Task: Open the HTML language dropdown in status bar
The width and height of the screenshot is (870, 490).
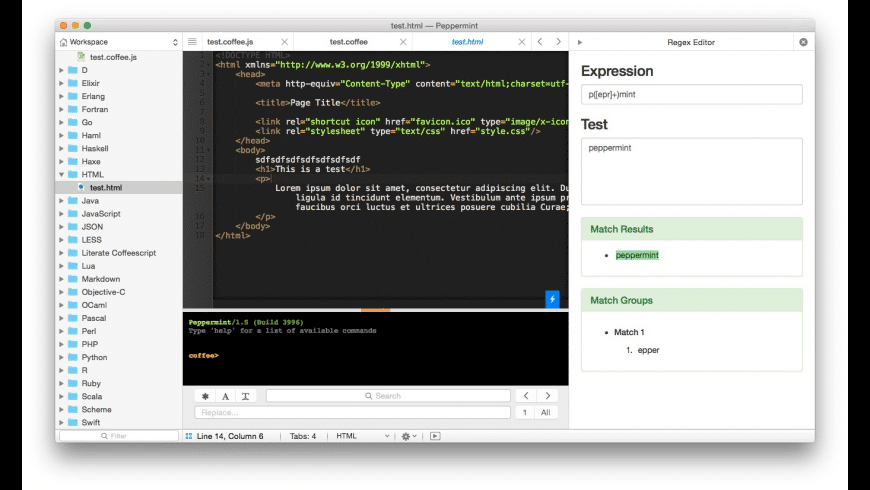Action: (x=363, y=436)
